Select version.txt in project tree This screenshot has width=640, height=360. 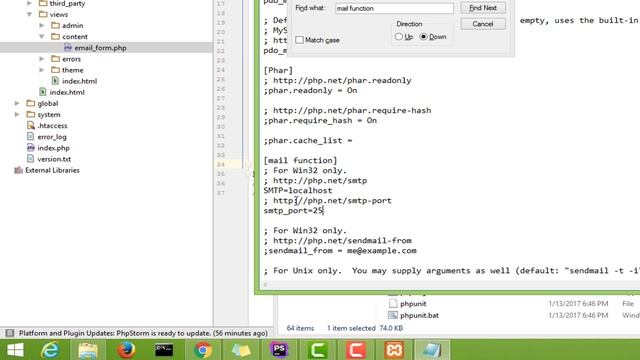[54, 159]
